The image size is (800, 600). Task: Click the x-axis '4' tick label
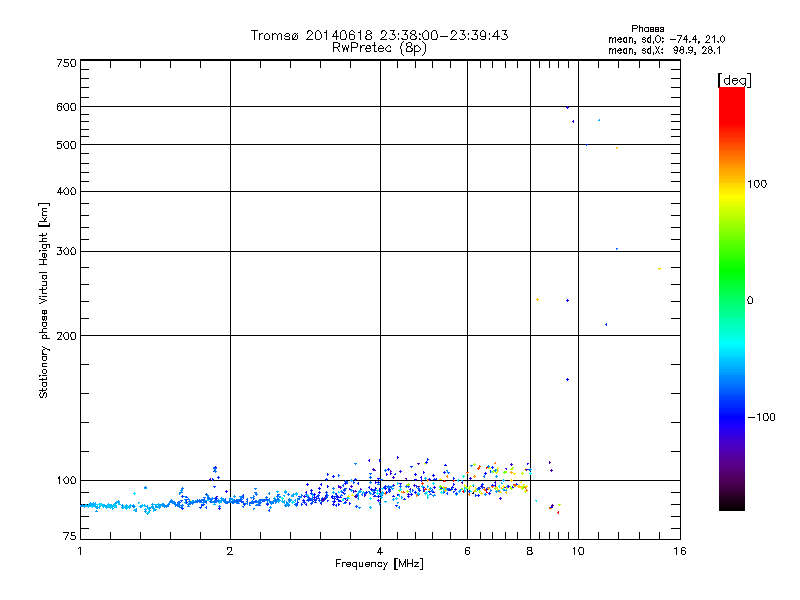pyautogui.click(x=380, y=551)
